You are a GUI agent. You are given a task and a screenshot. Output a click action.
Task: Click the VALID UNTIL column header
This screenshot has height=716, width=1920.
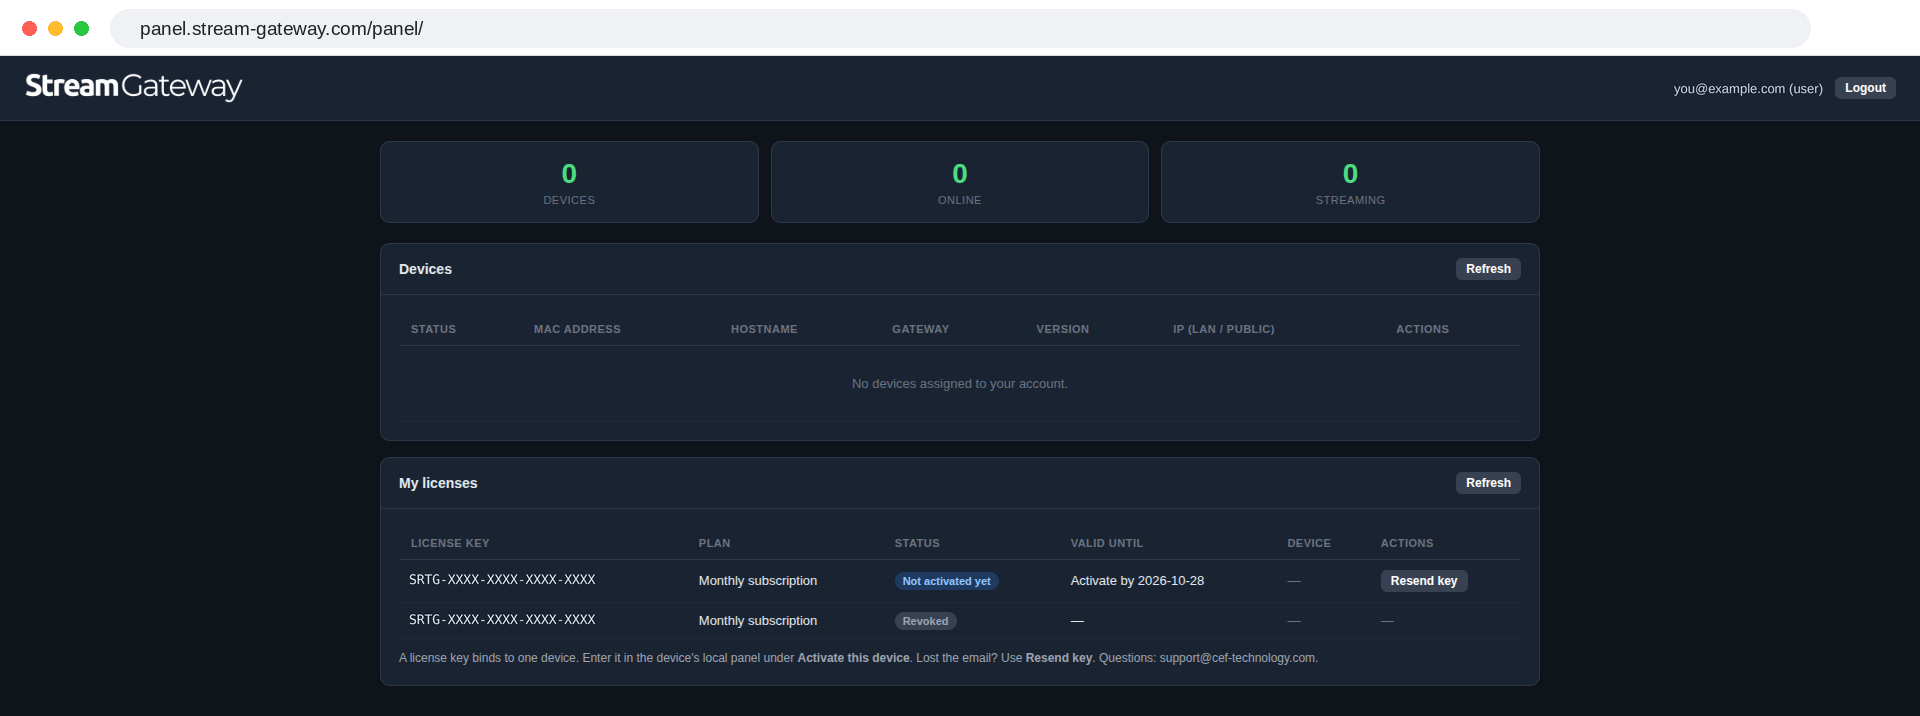tap(1106, 543)
